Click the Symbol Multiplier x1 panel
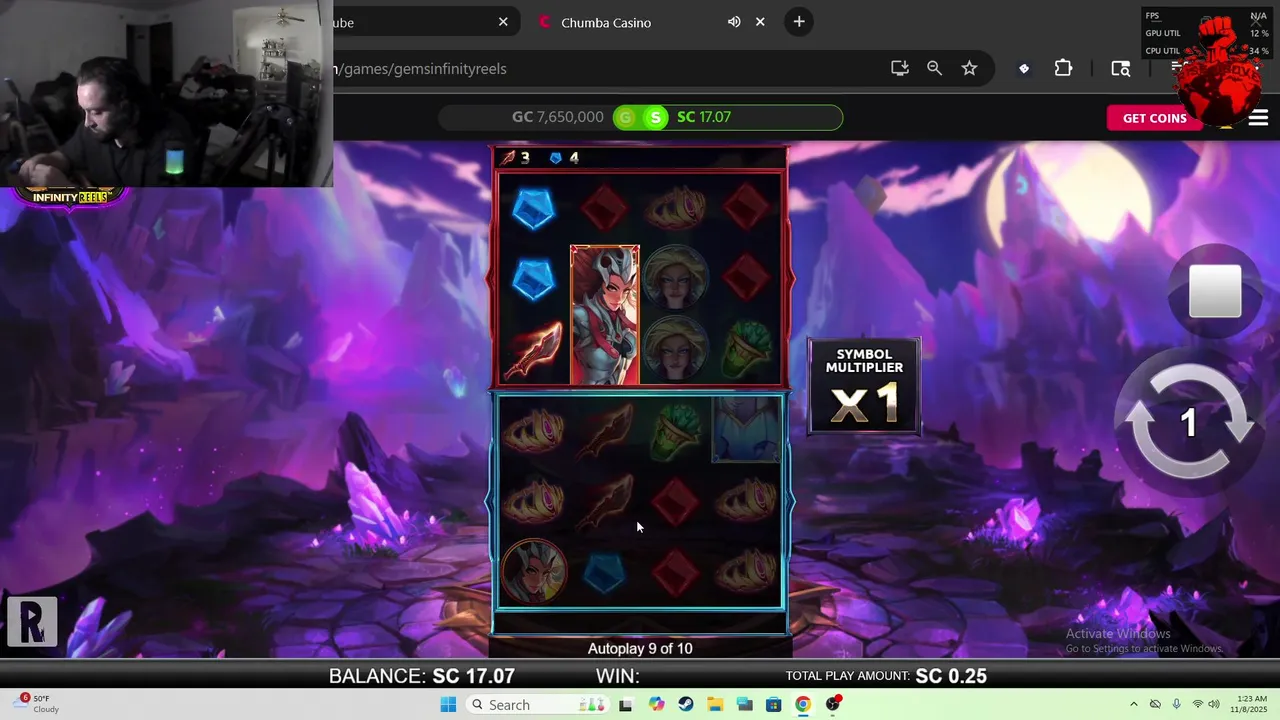 click(864, 387)
